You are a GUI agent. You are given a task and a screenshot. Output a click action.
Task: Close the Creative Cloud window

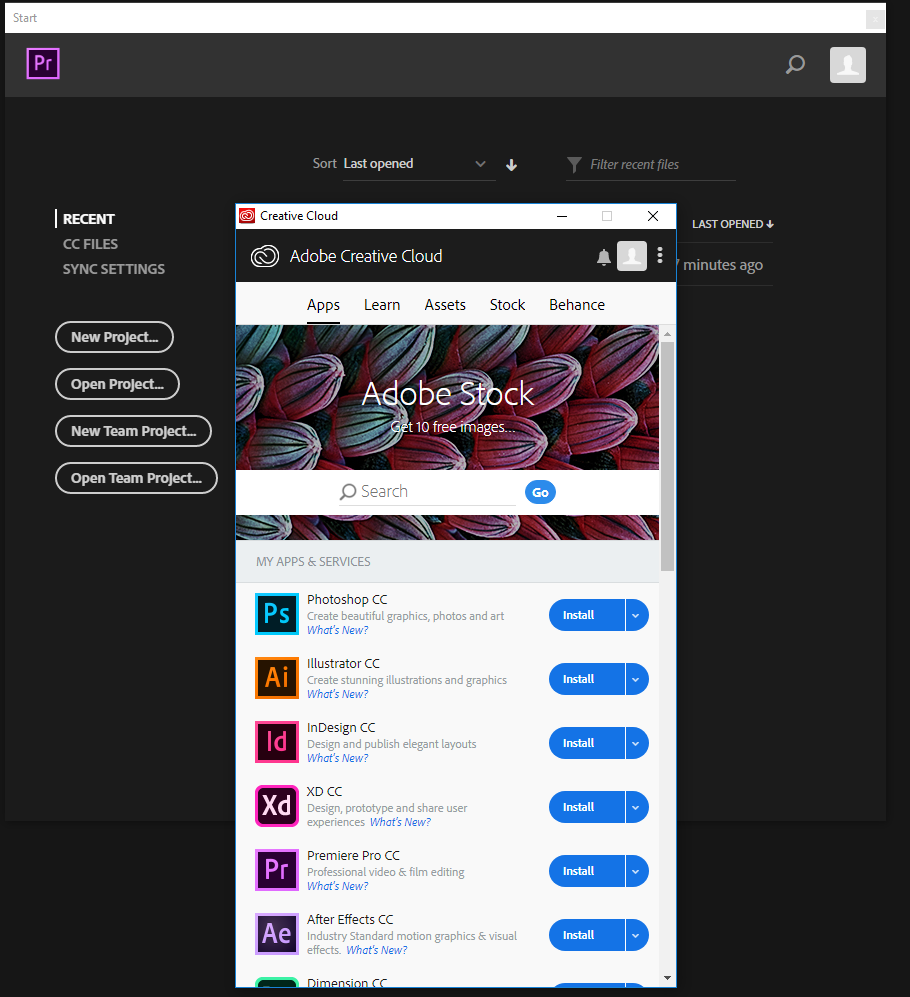[x=653, y=216]
